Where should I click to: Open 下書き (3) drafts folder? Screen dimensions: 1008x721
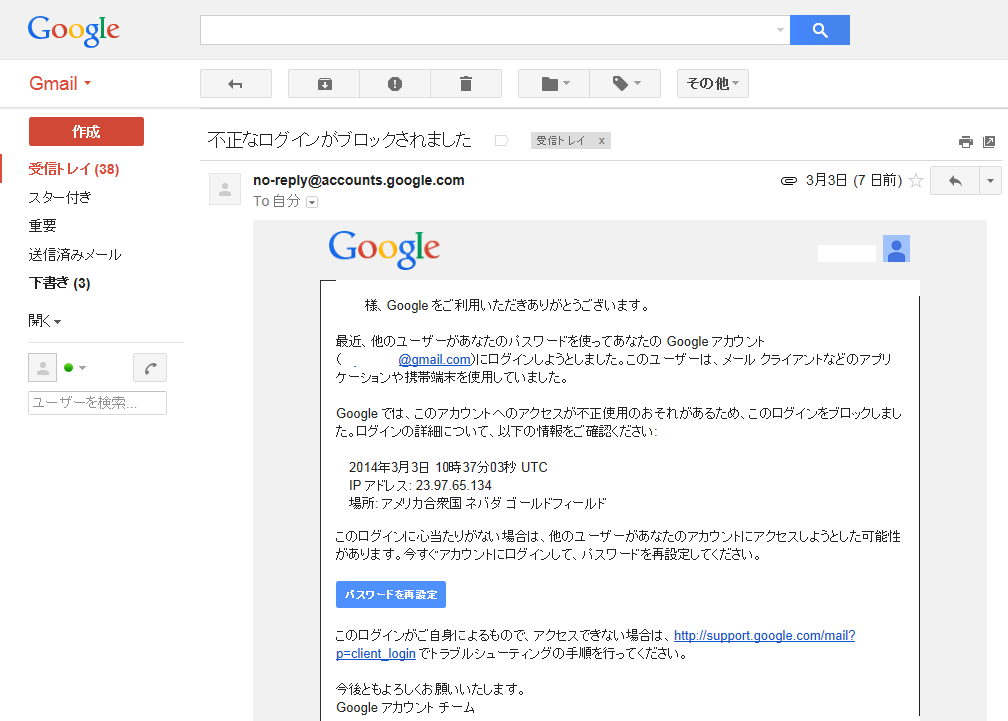[x=59, y=283]
